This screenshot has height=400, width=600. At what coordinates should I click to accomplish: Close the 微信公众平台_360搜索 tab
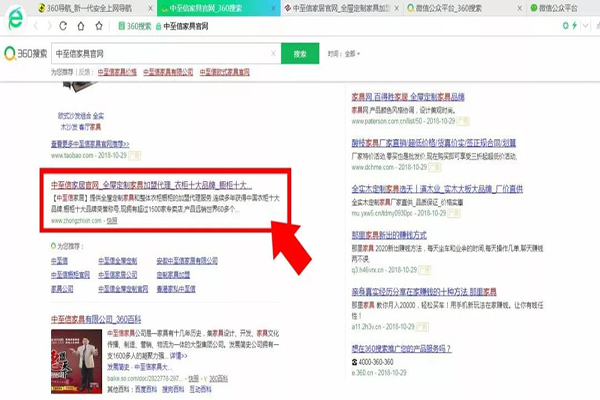520,8
